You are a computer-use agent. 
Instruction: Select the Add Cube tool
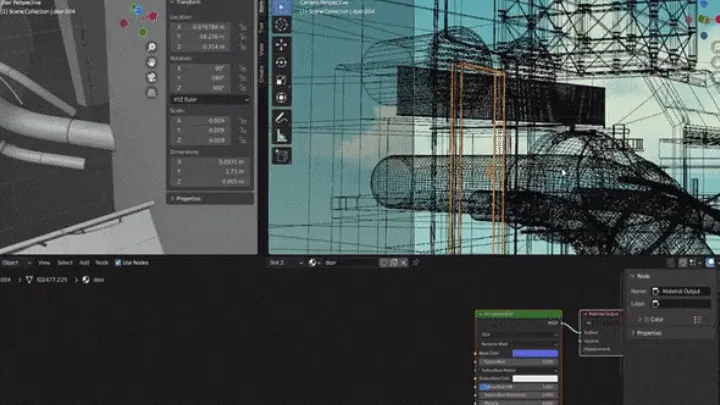(281, 156)
